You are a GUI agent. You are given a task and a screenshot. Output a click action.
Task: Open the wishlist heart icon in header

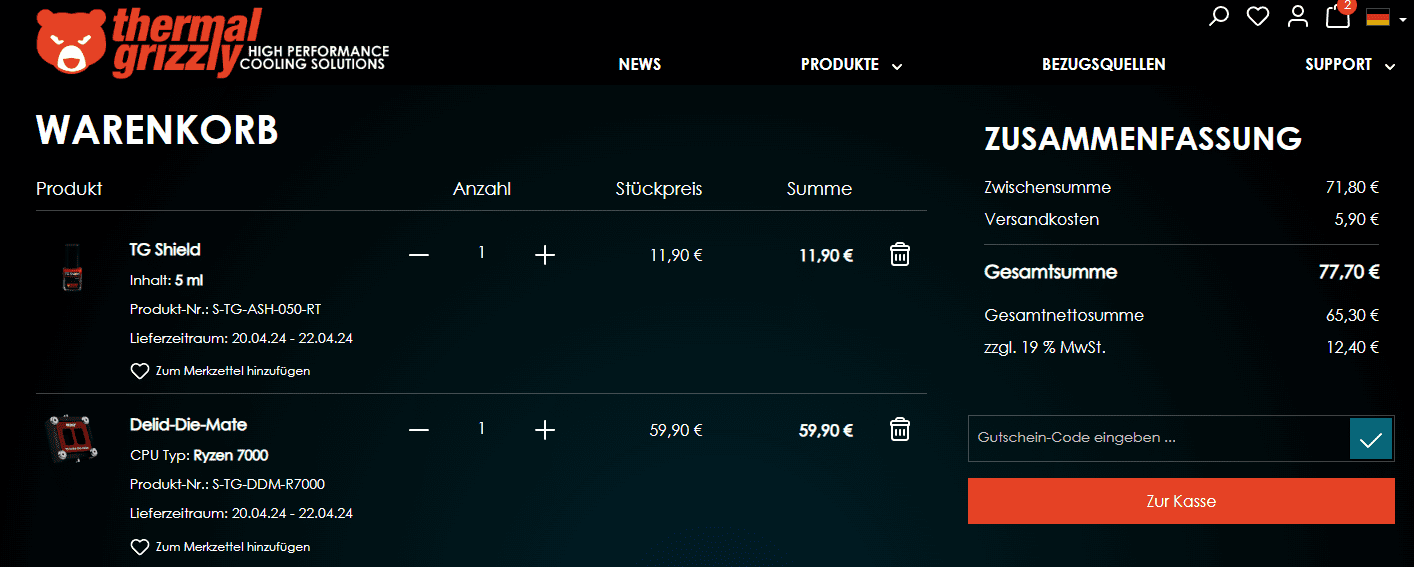tap(1258, 17)
